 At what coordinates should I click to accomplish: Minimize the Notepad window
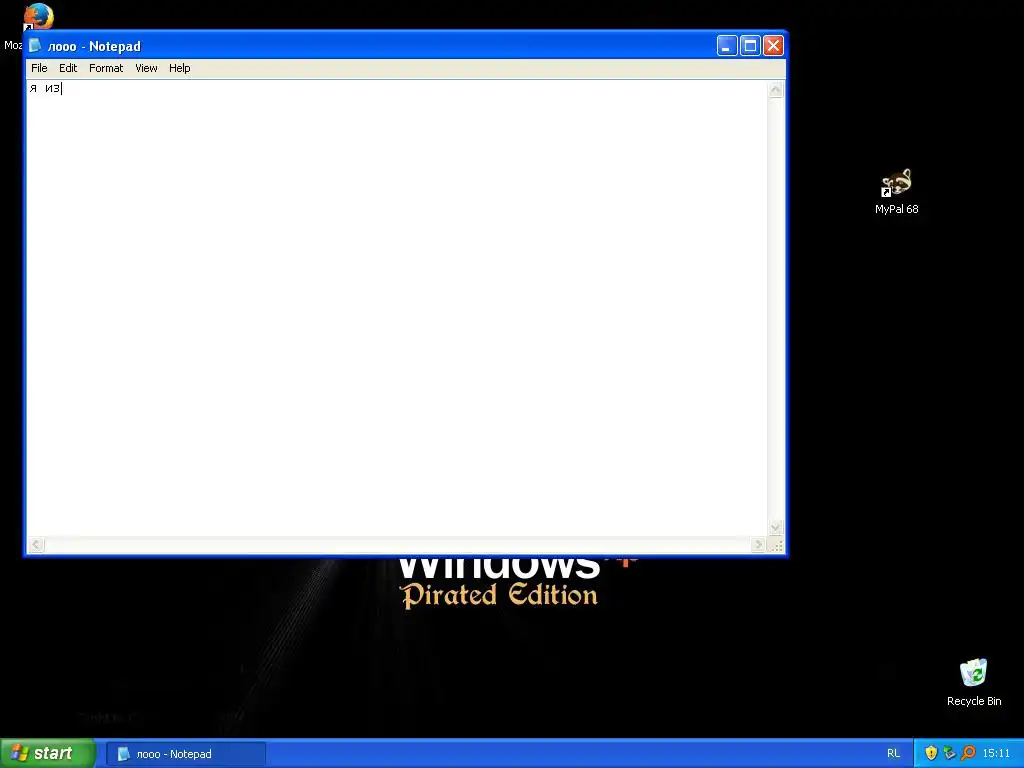(x=727, y=45)
